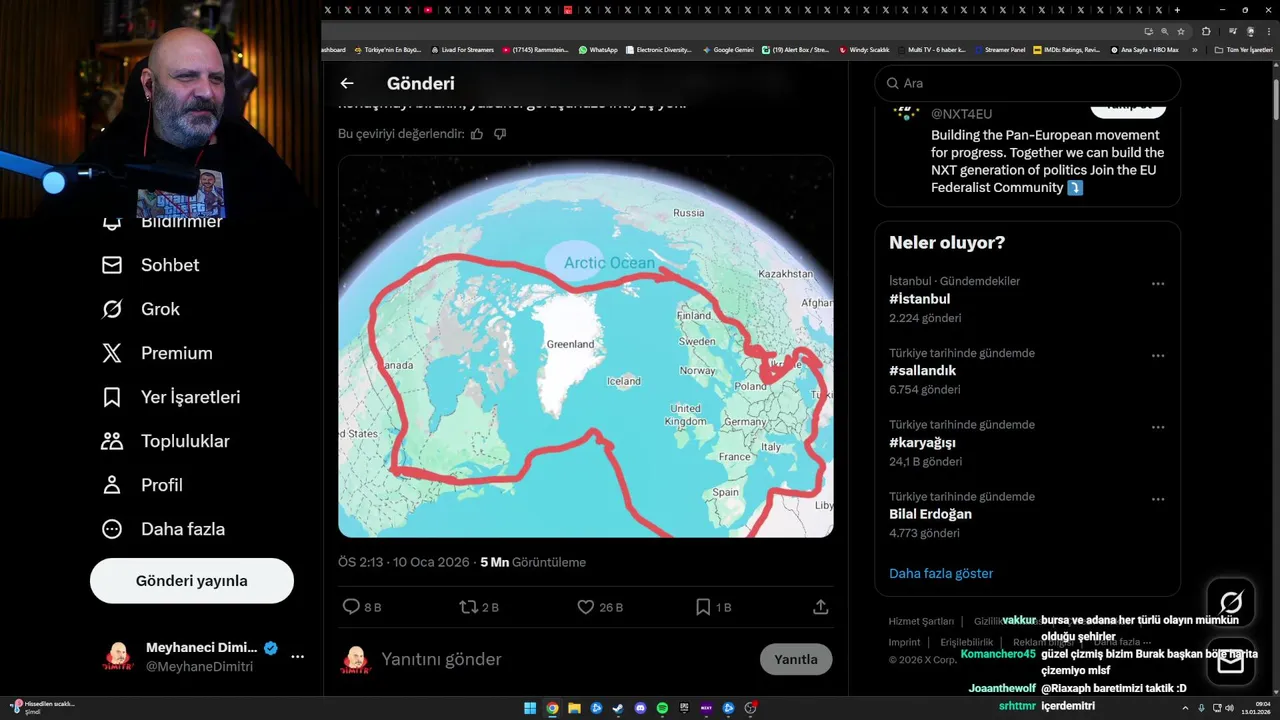Screen dimensions: 1280x720
Task: Show hidden system tray icons
Action: point(1186,708)
